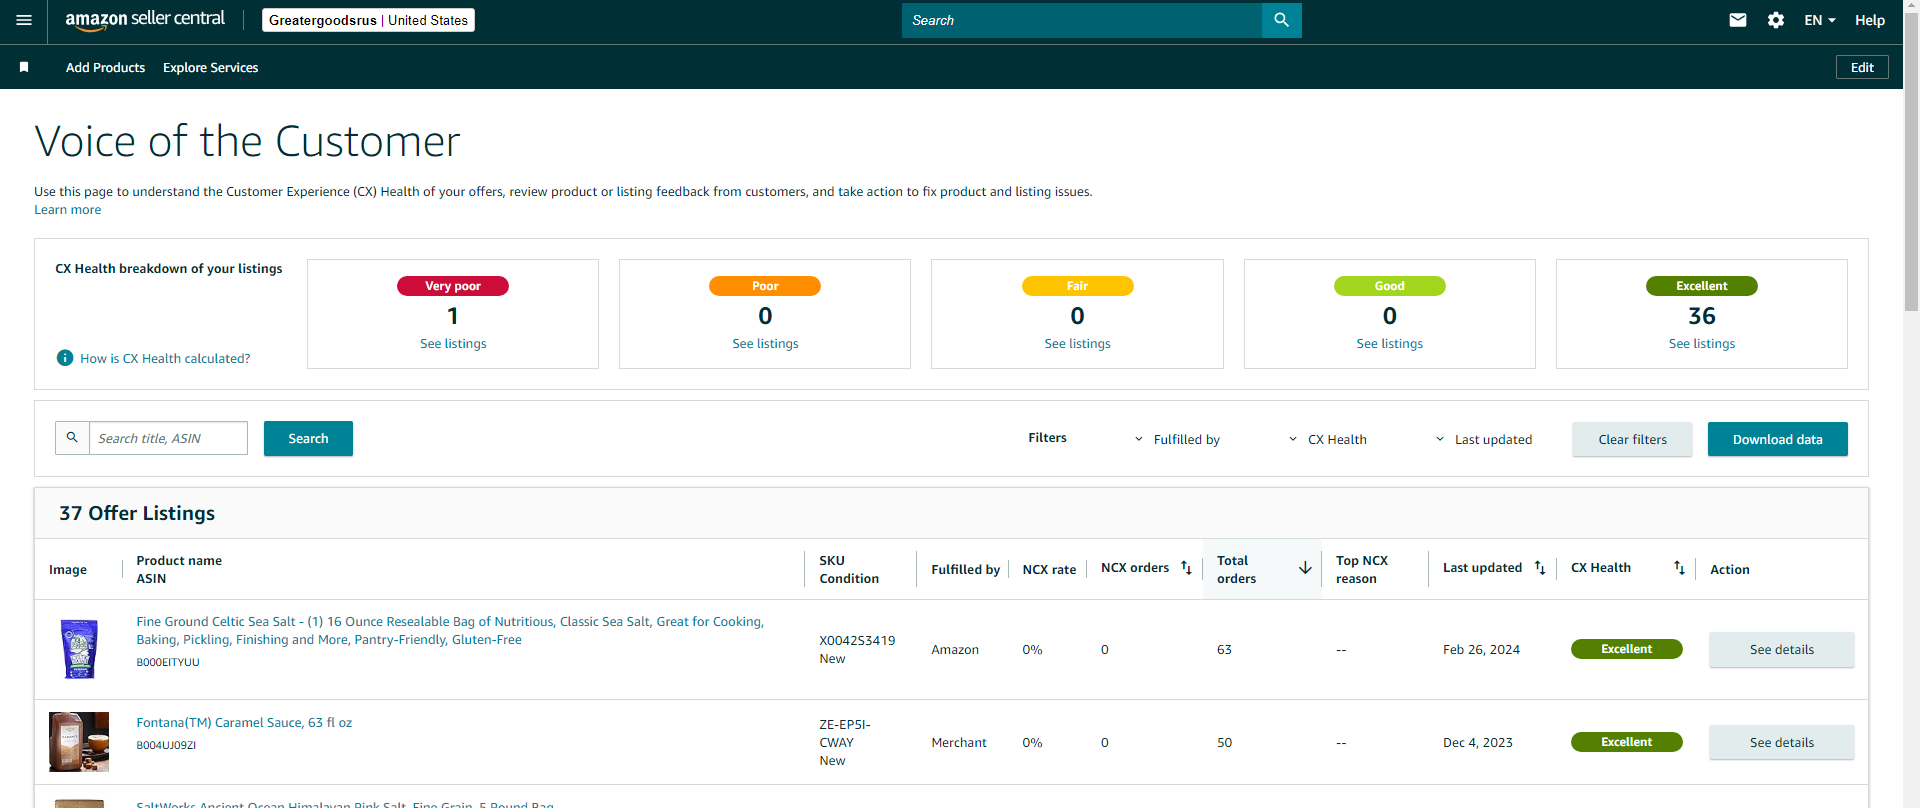The width and height of the screenshot is (1920, 808).
Task: Click the Clear filters button
Action: (x=1632, y=439)
